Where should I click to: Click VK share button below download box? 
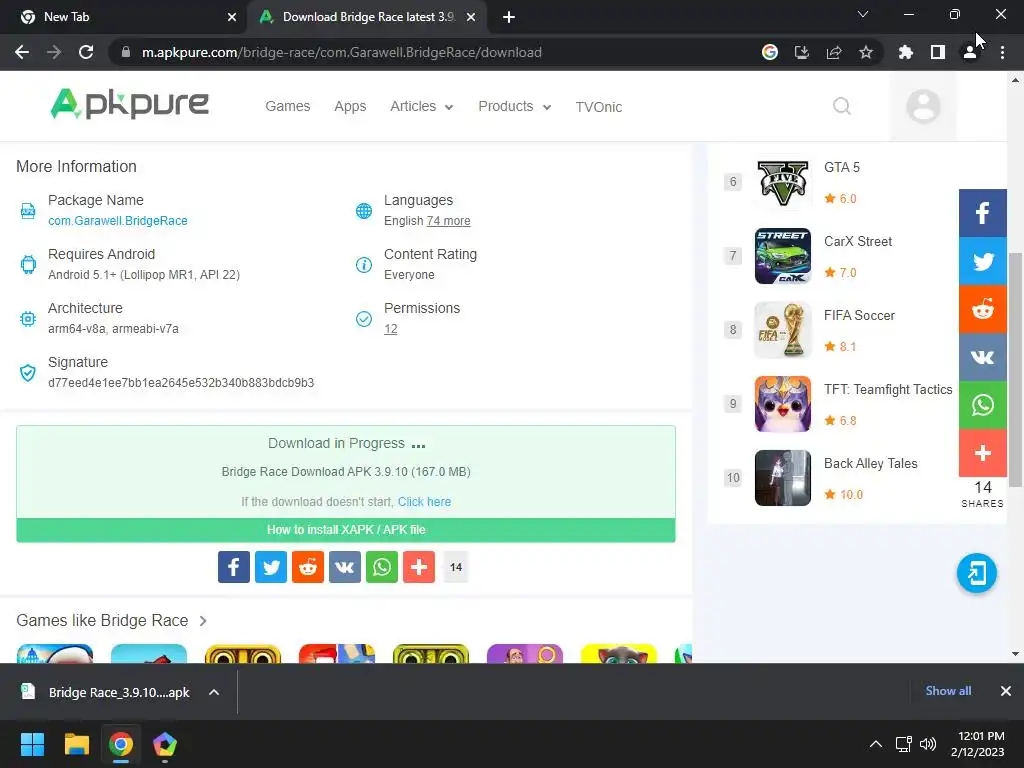(x=345, y=567)
